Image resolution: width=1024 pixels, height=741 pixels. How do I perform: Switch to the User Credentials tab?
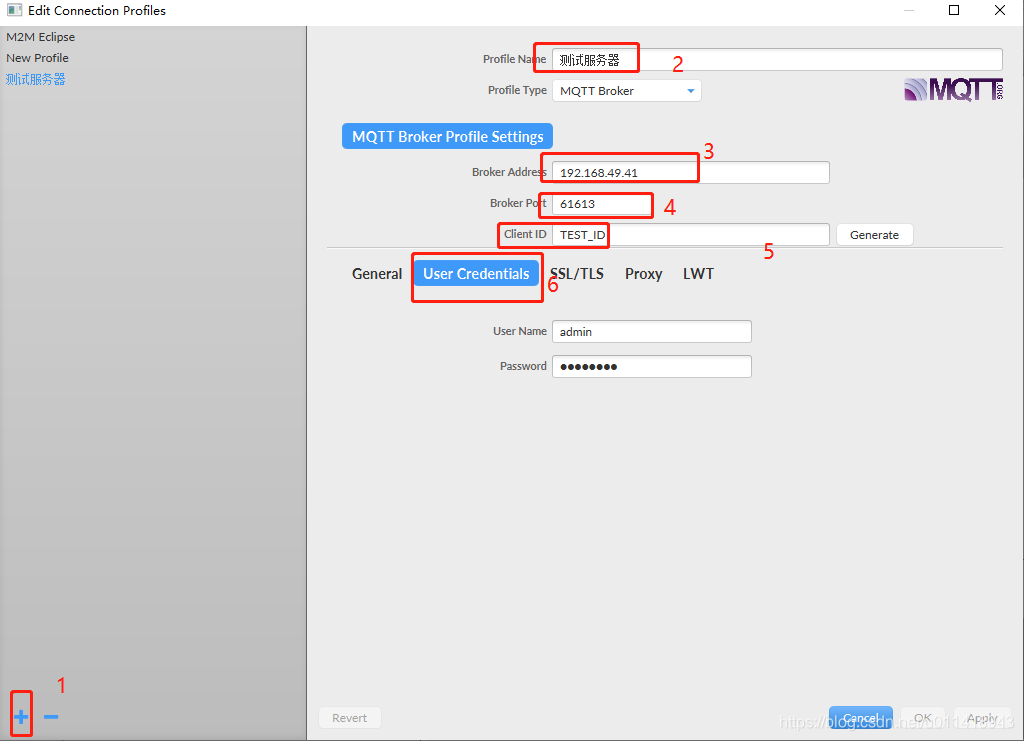point(476,274)
